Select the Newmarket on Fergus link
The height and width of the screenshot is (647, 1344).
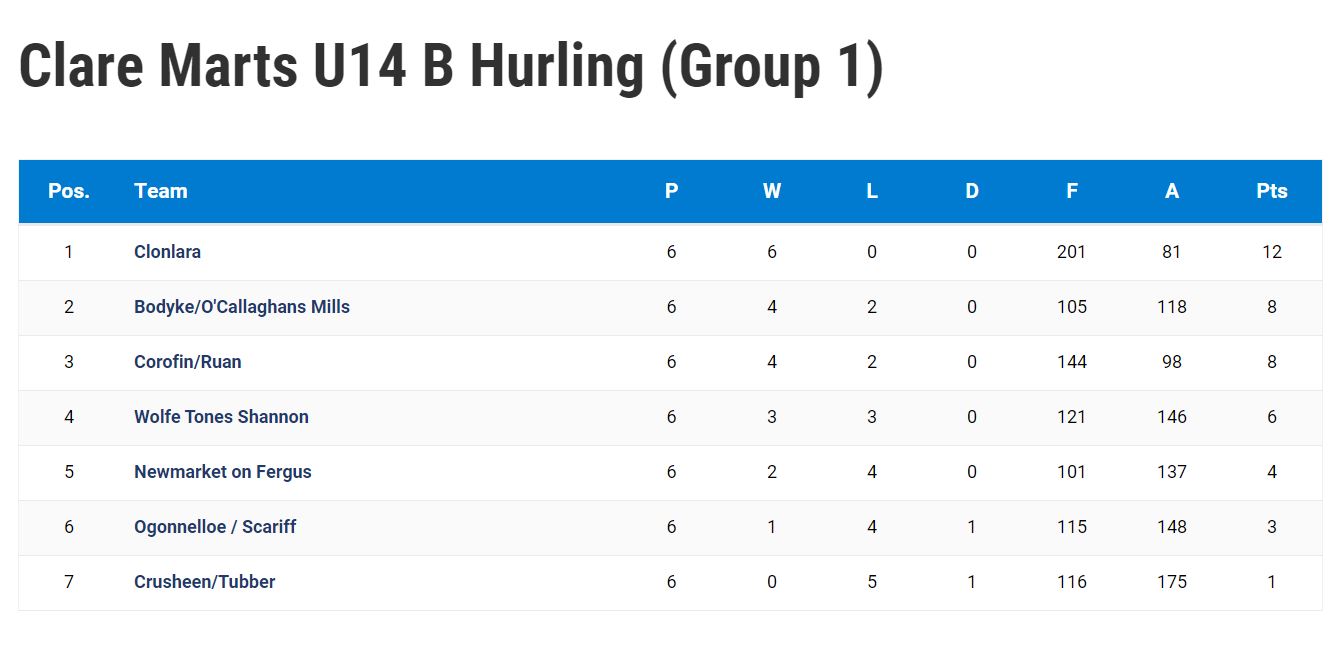223,472
